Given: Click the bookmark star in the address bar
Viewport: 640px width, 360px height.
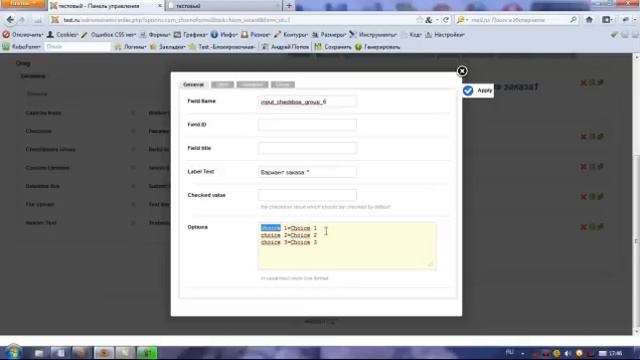Looking at the screenshot, I should 420,20.
